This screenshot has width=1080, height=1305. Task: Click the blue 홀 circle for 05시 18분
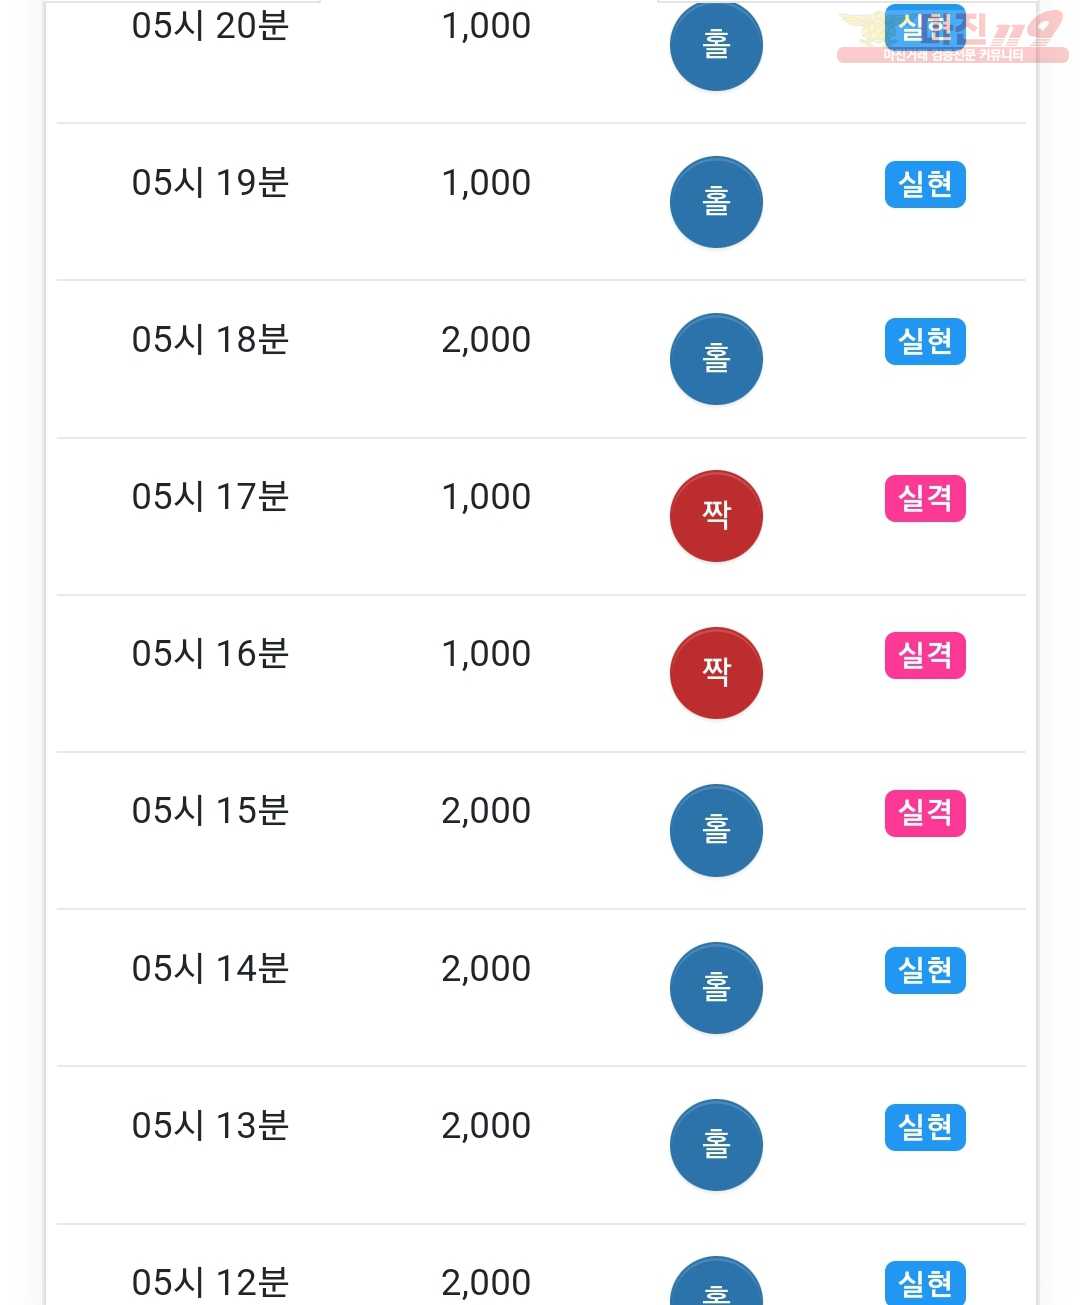pos(716,359)
